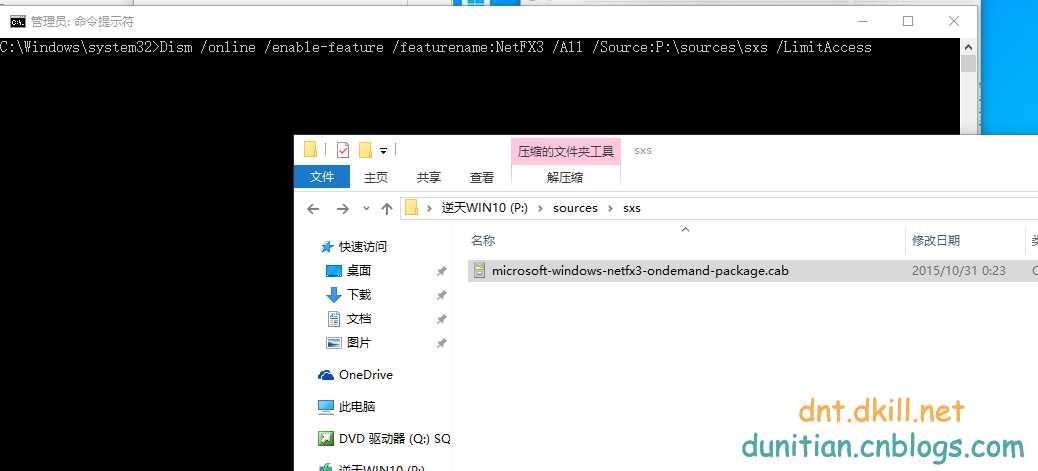Viewport: 1038px width, 471px height.
Task: Go forward with the Explorer forward arrow
Action: (342, 209)
